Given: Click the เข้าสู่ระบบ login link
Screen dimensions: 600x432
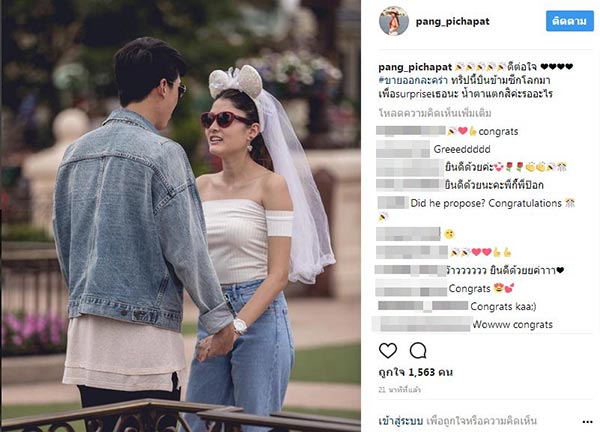Looking at the screenshot, I should tap(401, 421).
